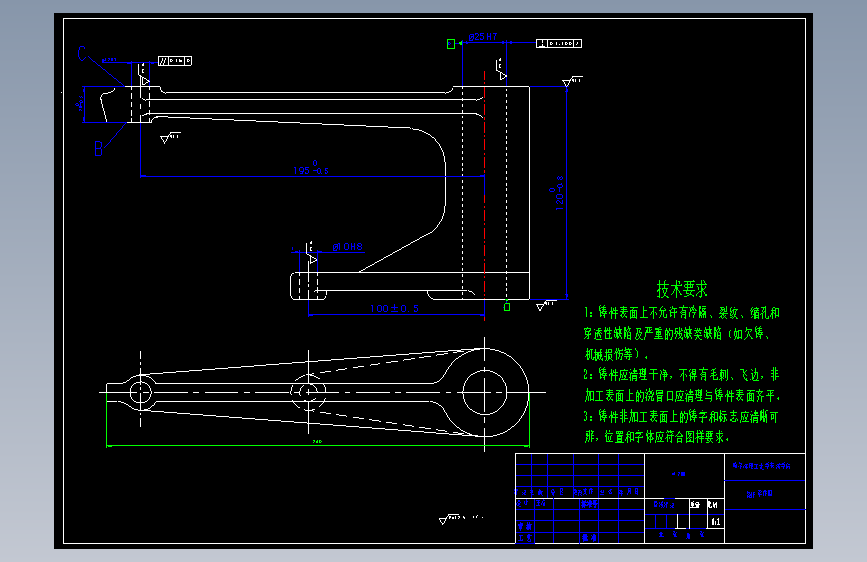Select the 195 length dimension text
This screenshot has width=867, height=562.
(311, 168)
